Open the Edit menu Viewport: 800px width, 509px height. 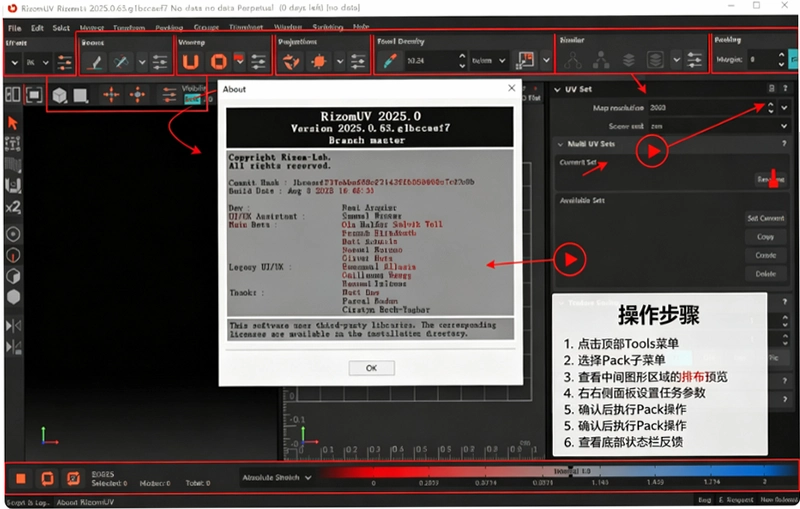point(37,28)
